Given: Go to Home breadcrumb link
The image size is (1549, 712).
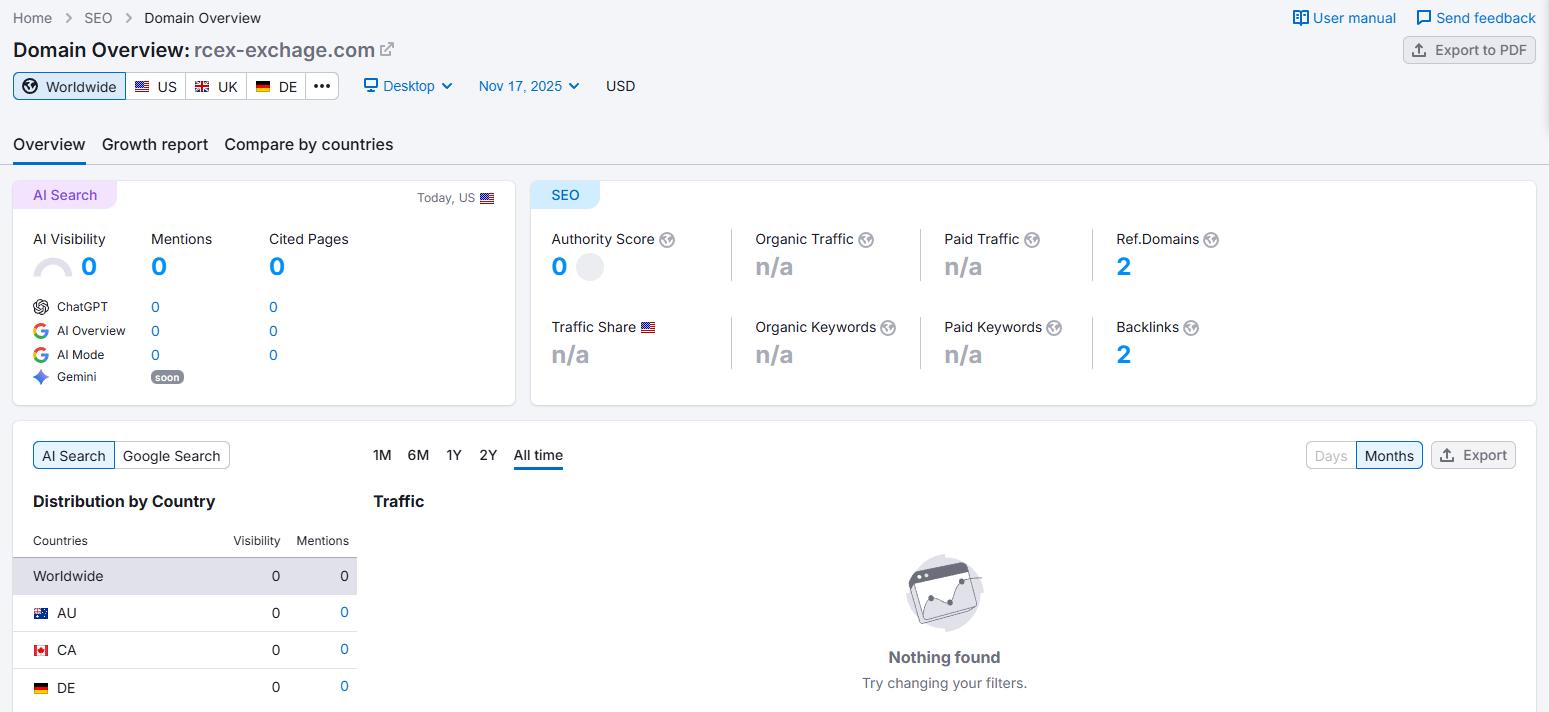Looking at the screenshot, I should tap(32, 18).
